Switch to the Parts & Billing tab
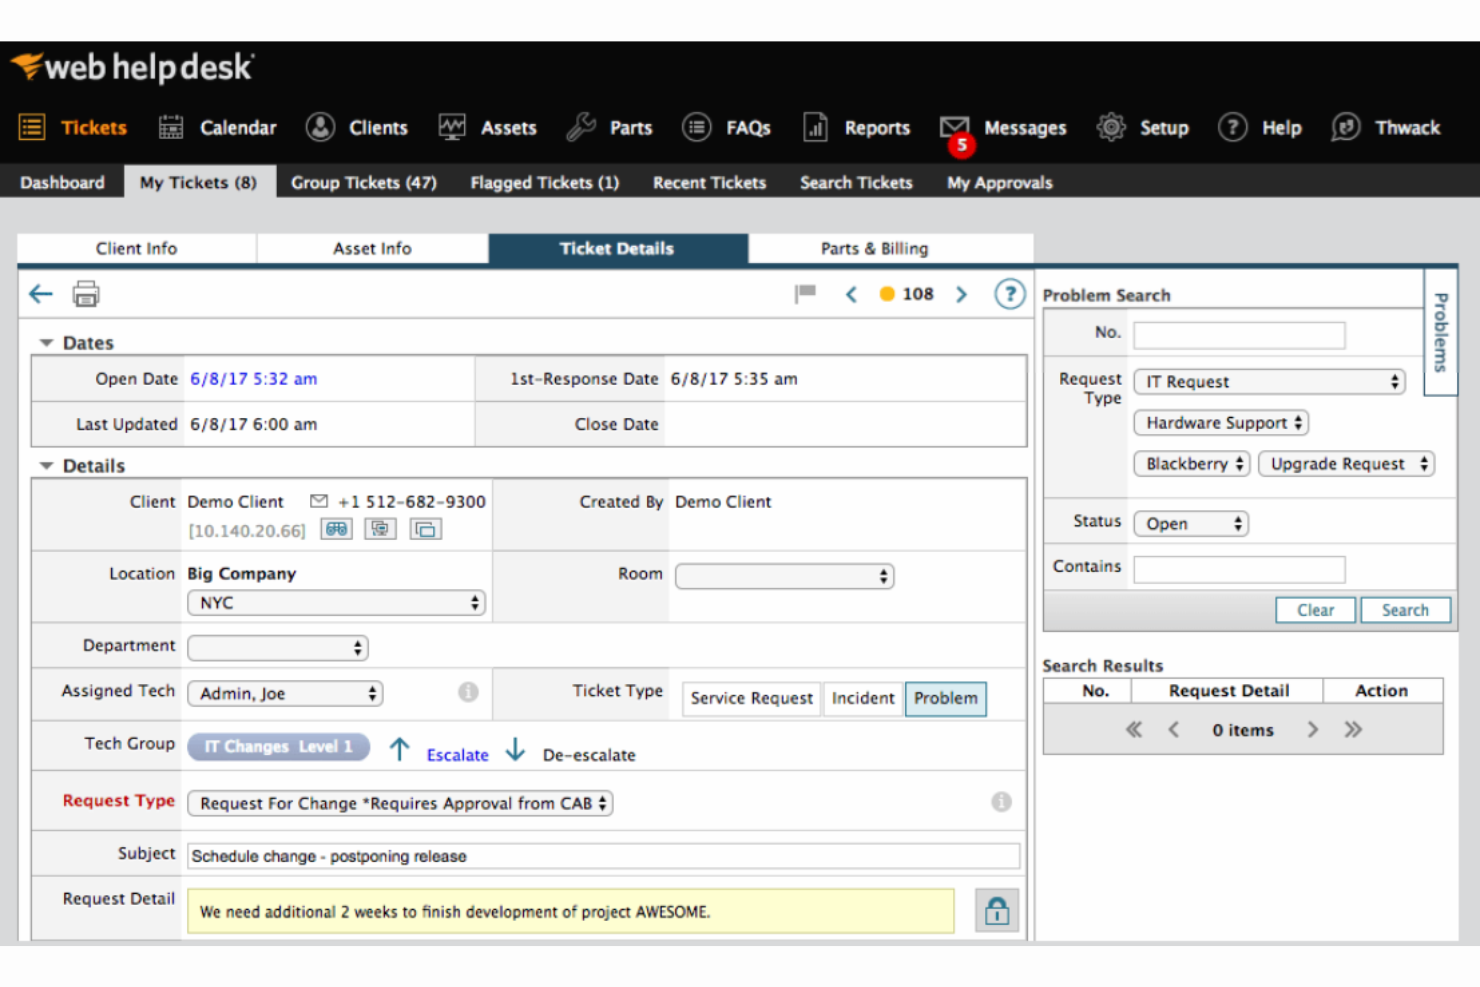The width and height of the screenshot is (1480, 987). pos(874,248)
